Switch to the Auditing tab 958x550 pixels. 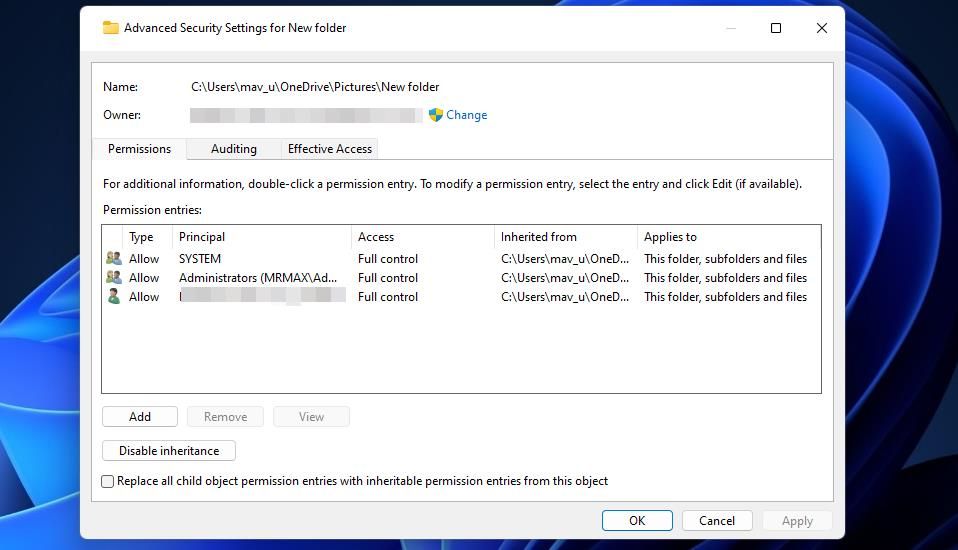coord(233,149)
